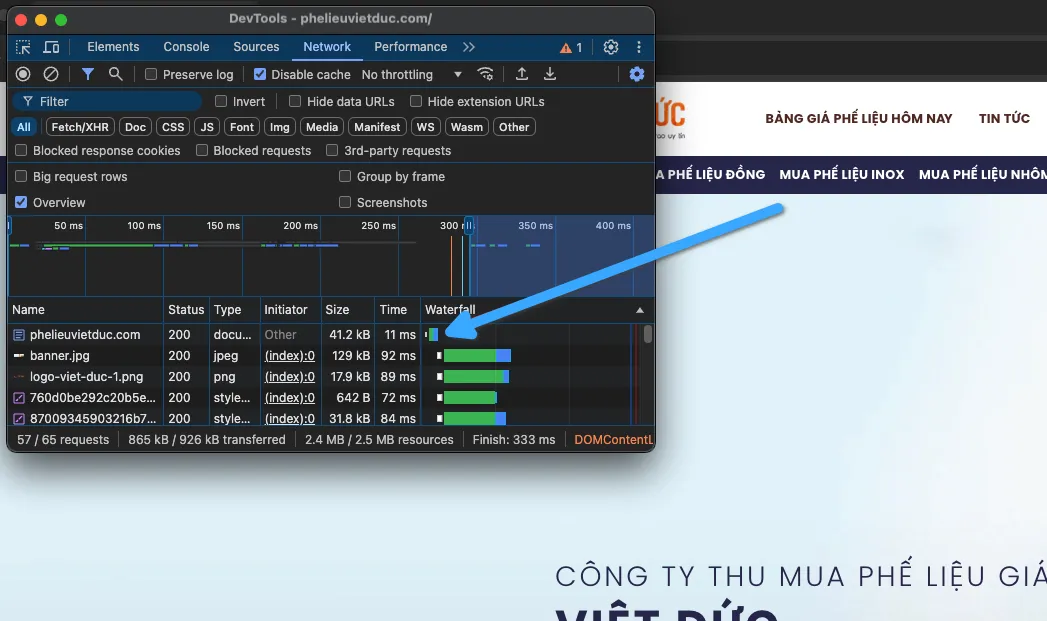
Task: Enable Group by frame
Action: click(345, 176)
